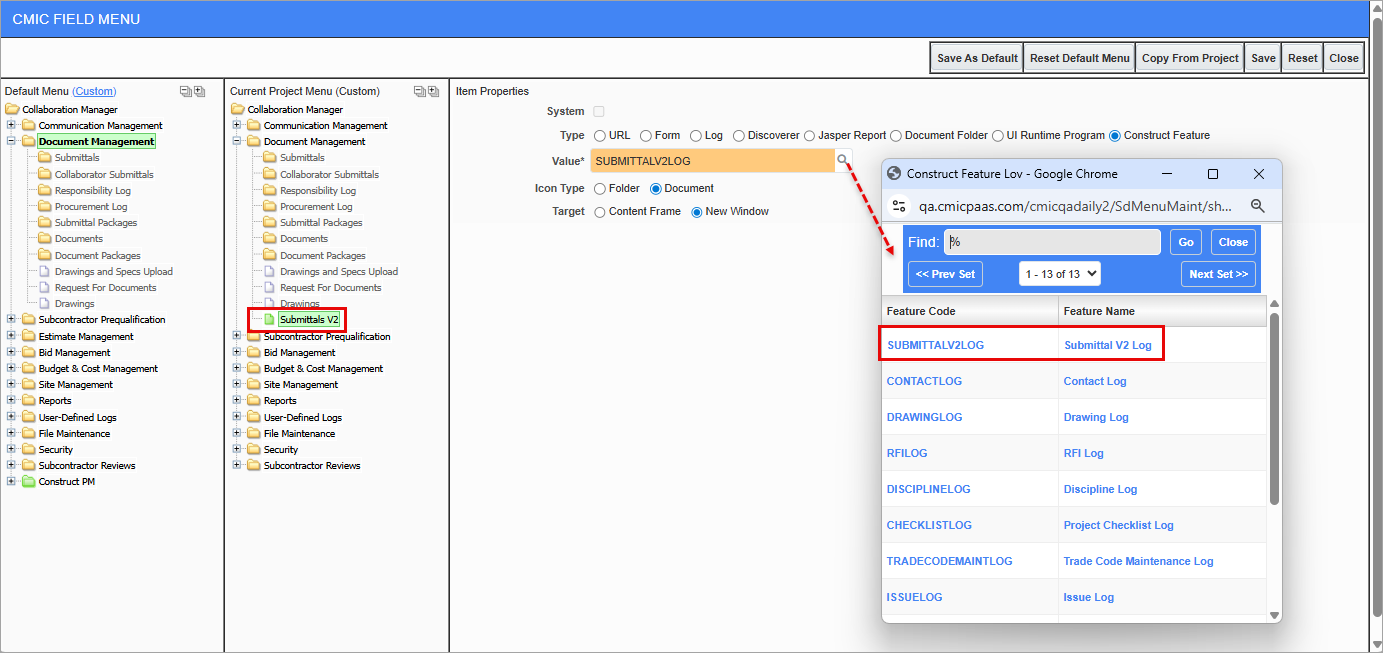Click collapse-all icon in Default Menu header
This screenshot has height=653, width=1383.
click(186, 91)
